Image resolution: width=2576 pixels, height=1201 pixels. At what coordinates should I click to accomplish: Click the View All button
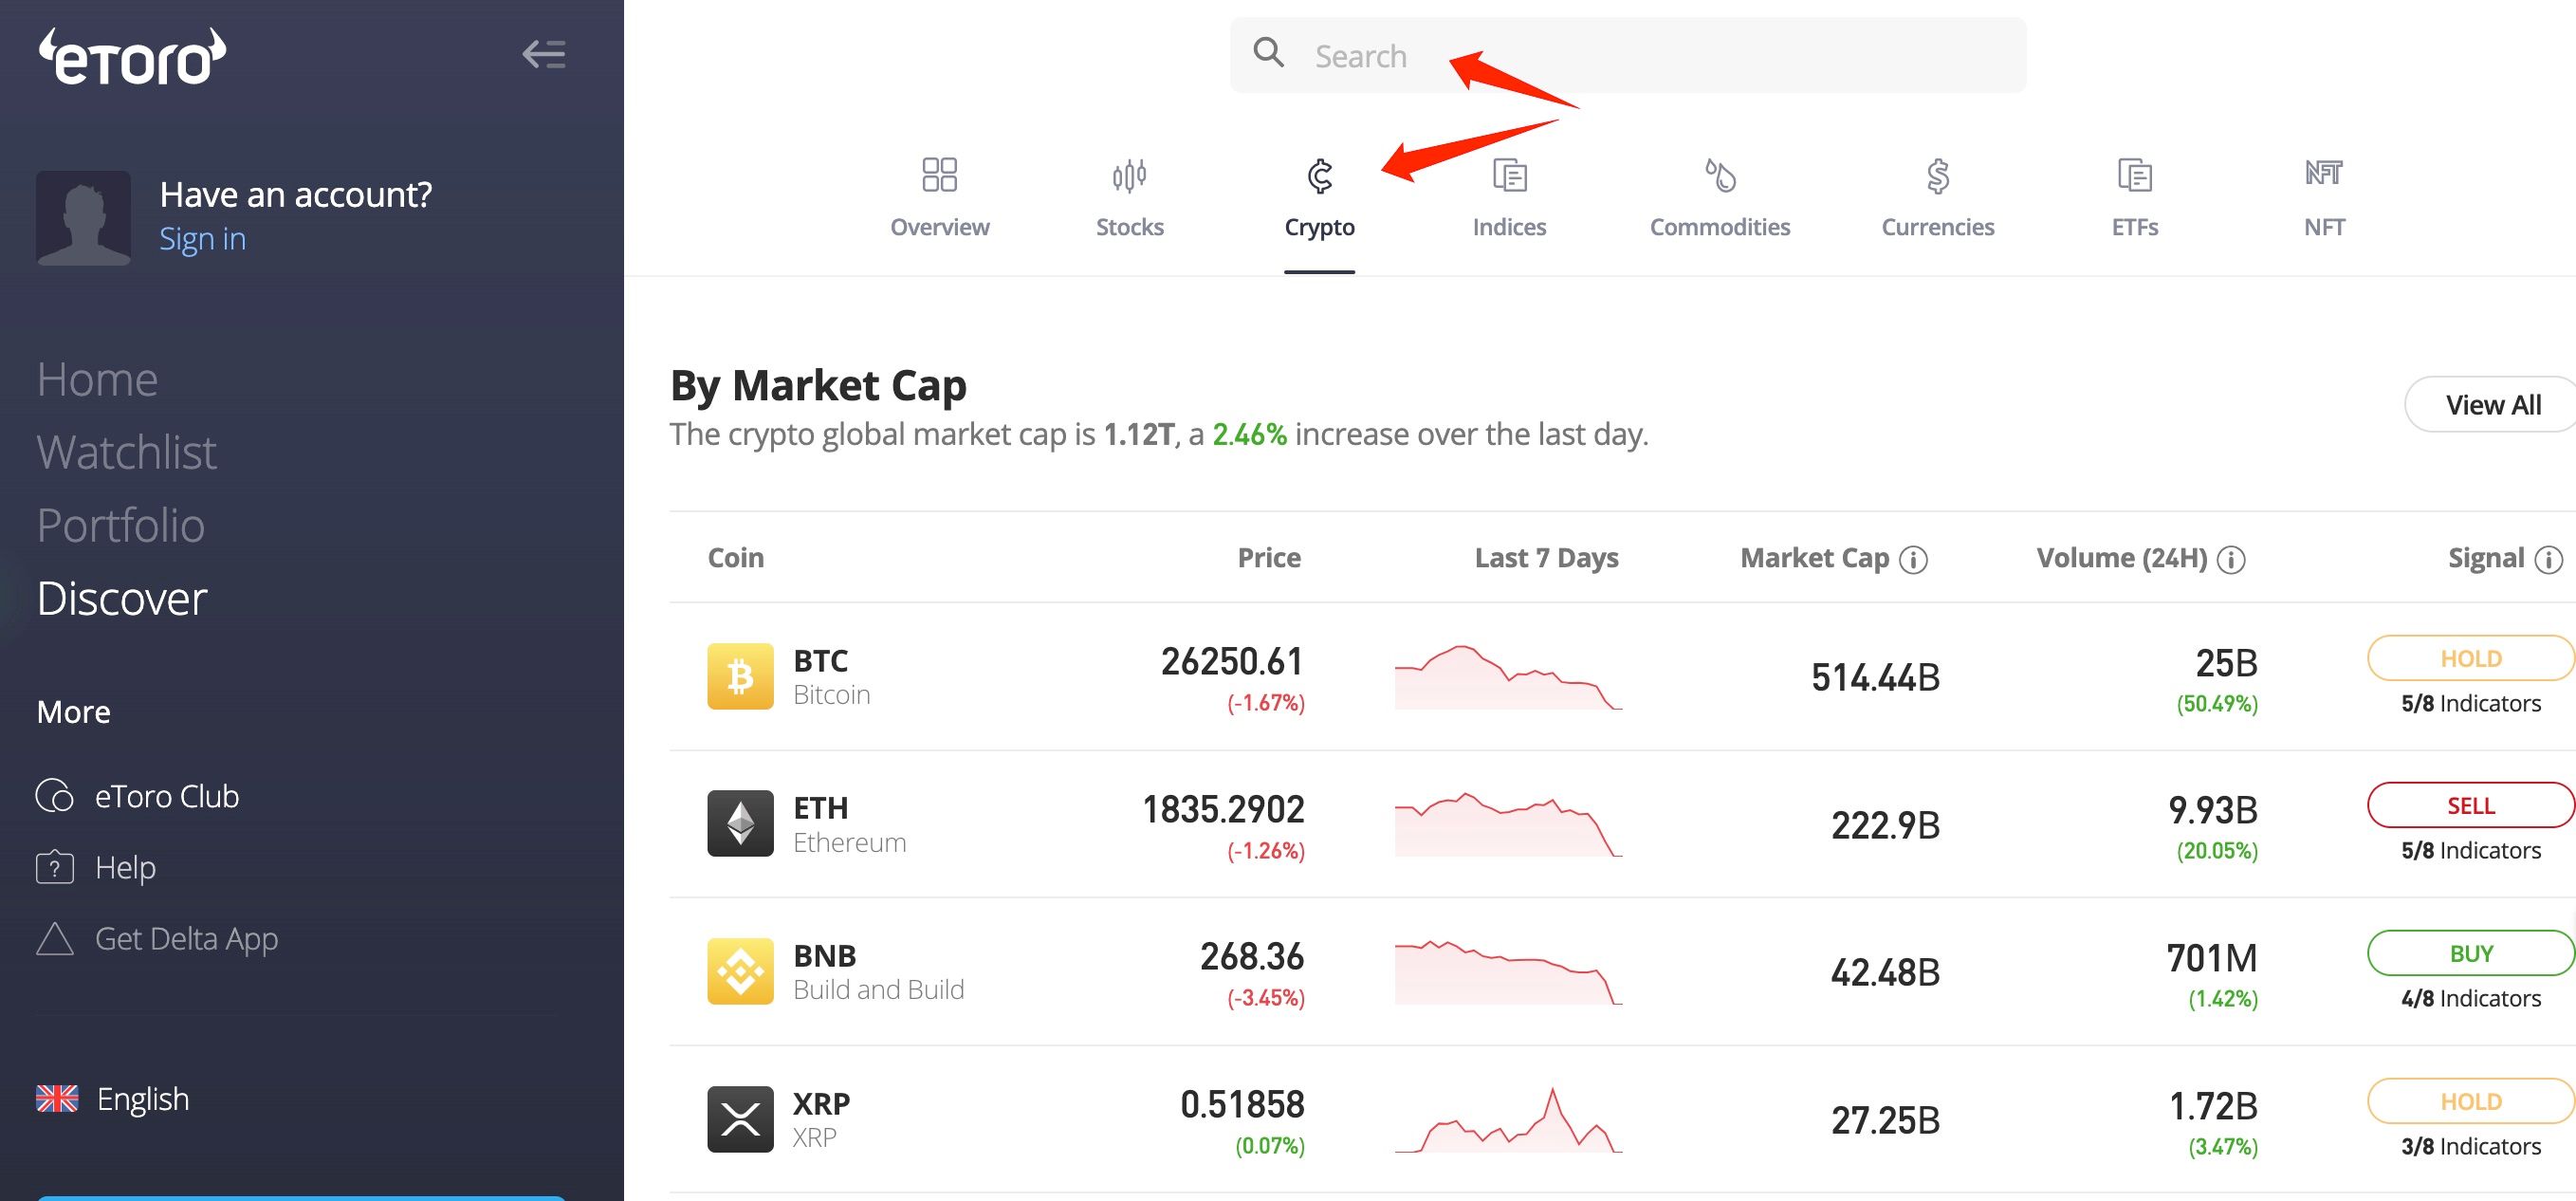[2492, 404]
